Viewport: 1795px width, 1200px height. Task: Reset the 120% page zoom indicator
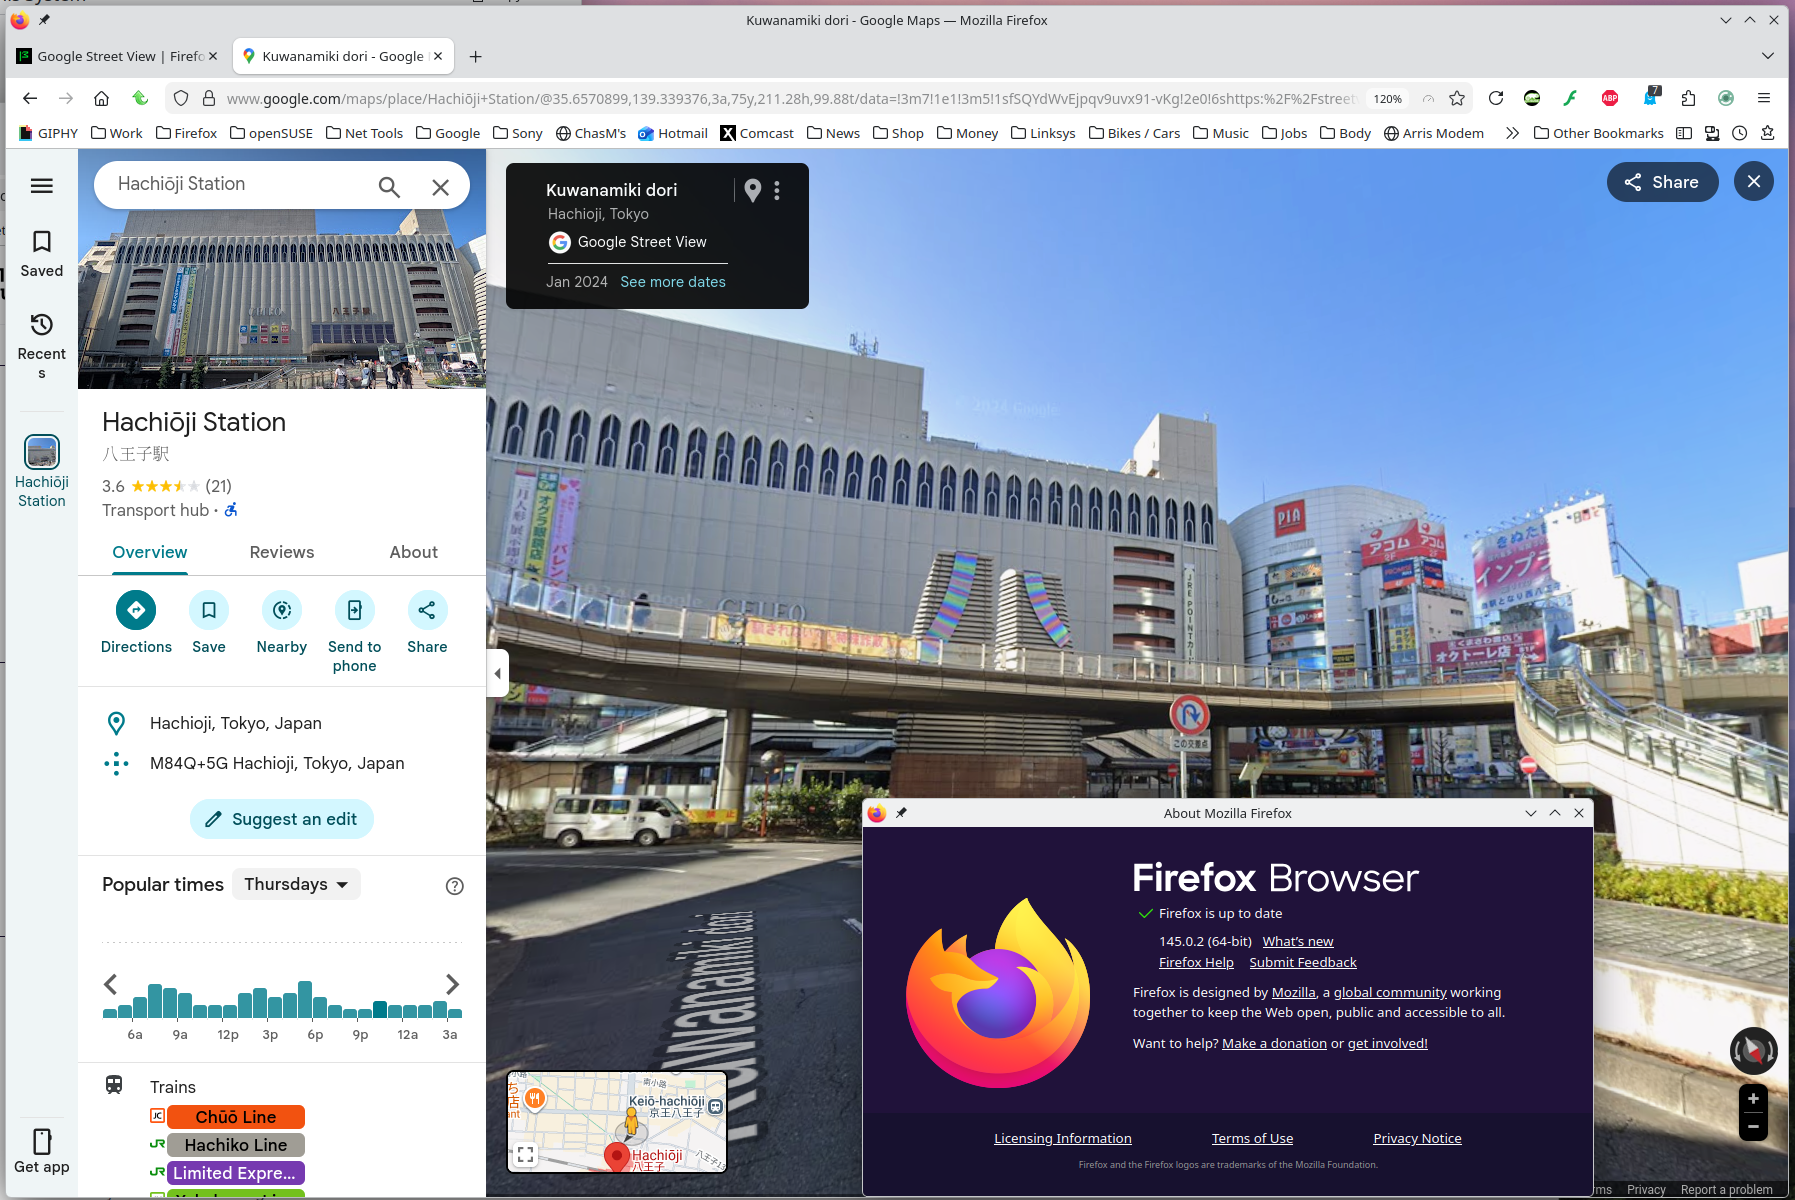pyautogui.click(x=1387, y=99)
